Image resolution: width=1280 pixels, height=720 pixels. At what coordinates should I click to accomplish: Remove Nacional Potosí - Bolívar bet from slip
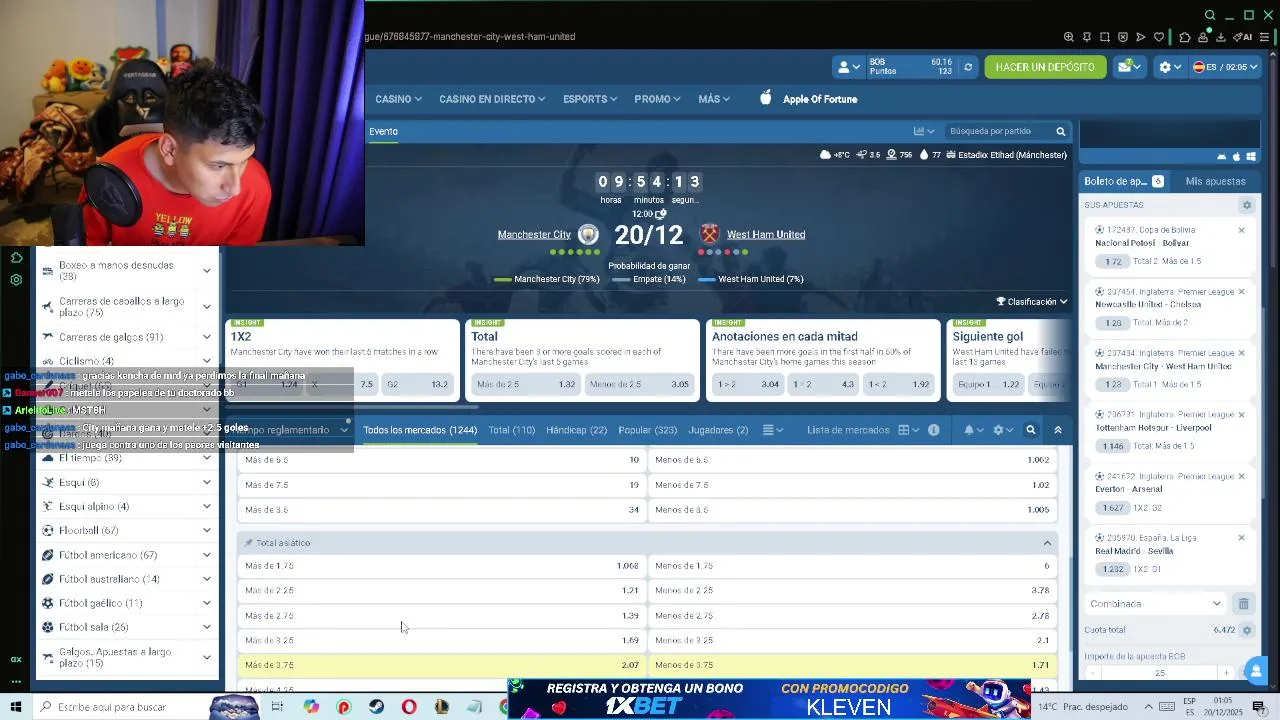[1242, 230]
